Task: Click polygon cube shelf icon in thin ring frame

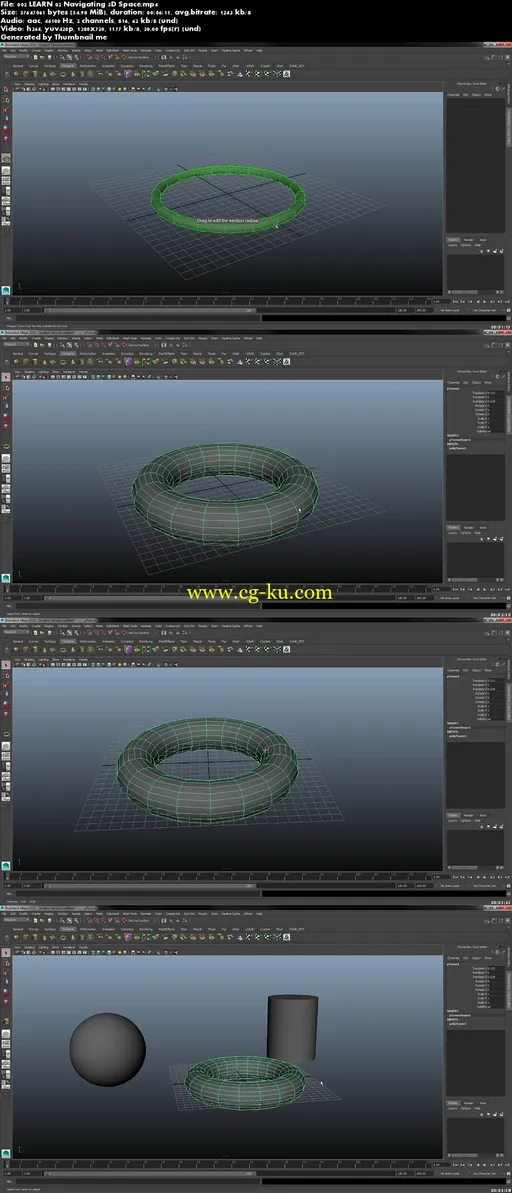Action: pos(25,74)
